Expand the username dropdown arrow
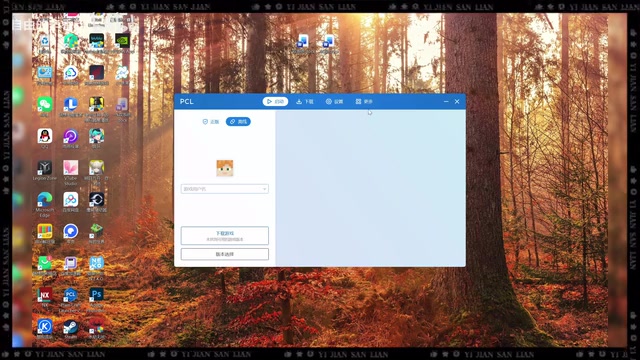 [x=264, y=189]
